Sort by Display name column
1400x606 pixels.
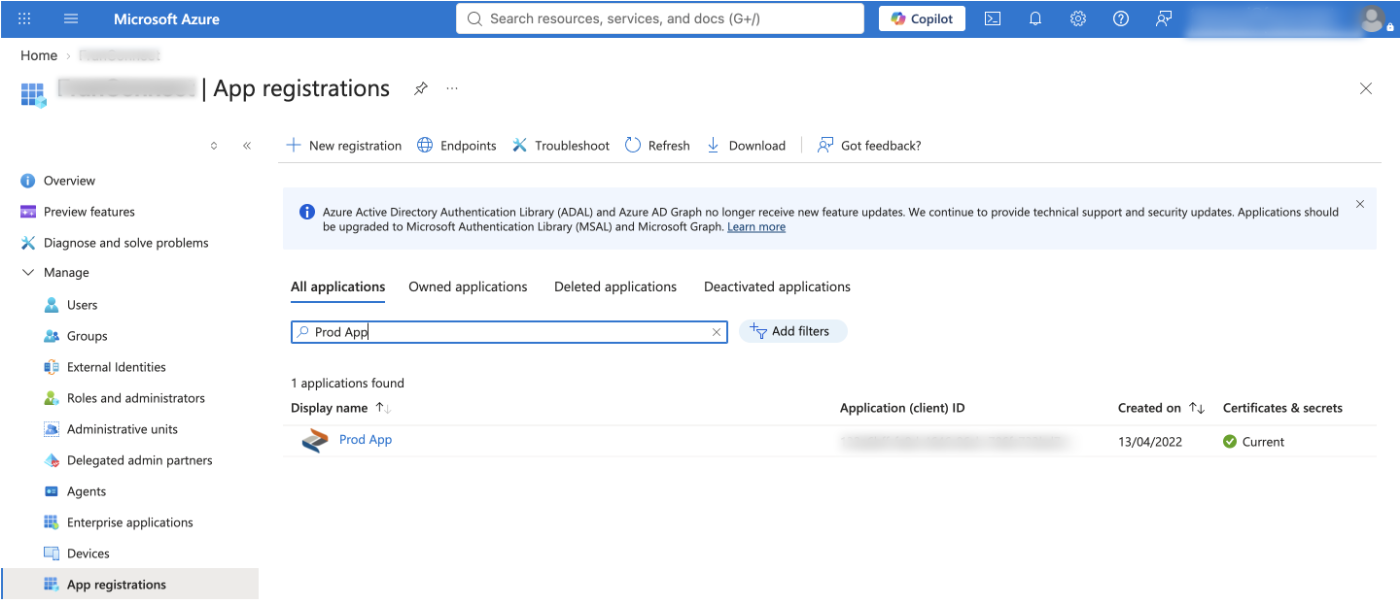[x=341, y=408]
